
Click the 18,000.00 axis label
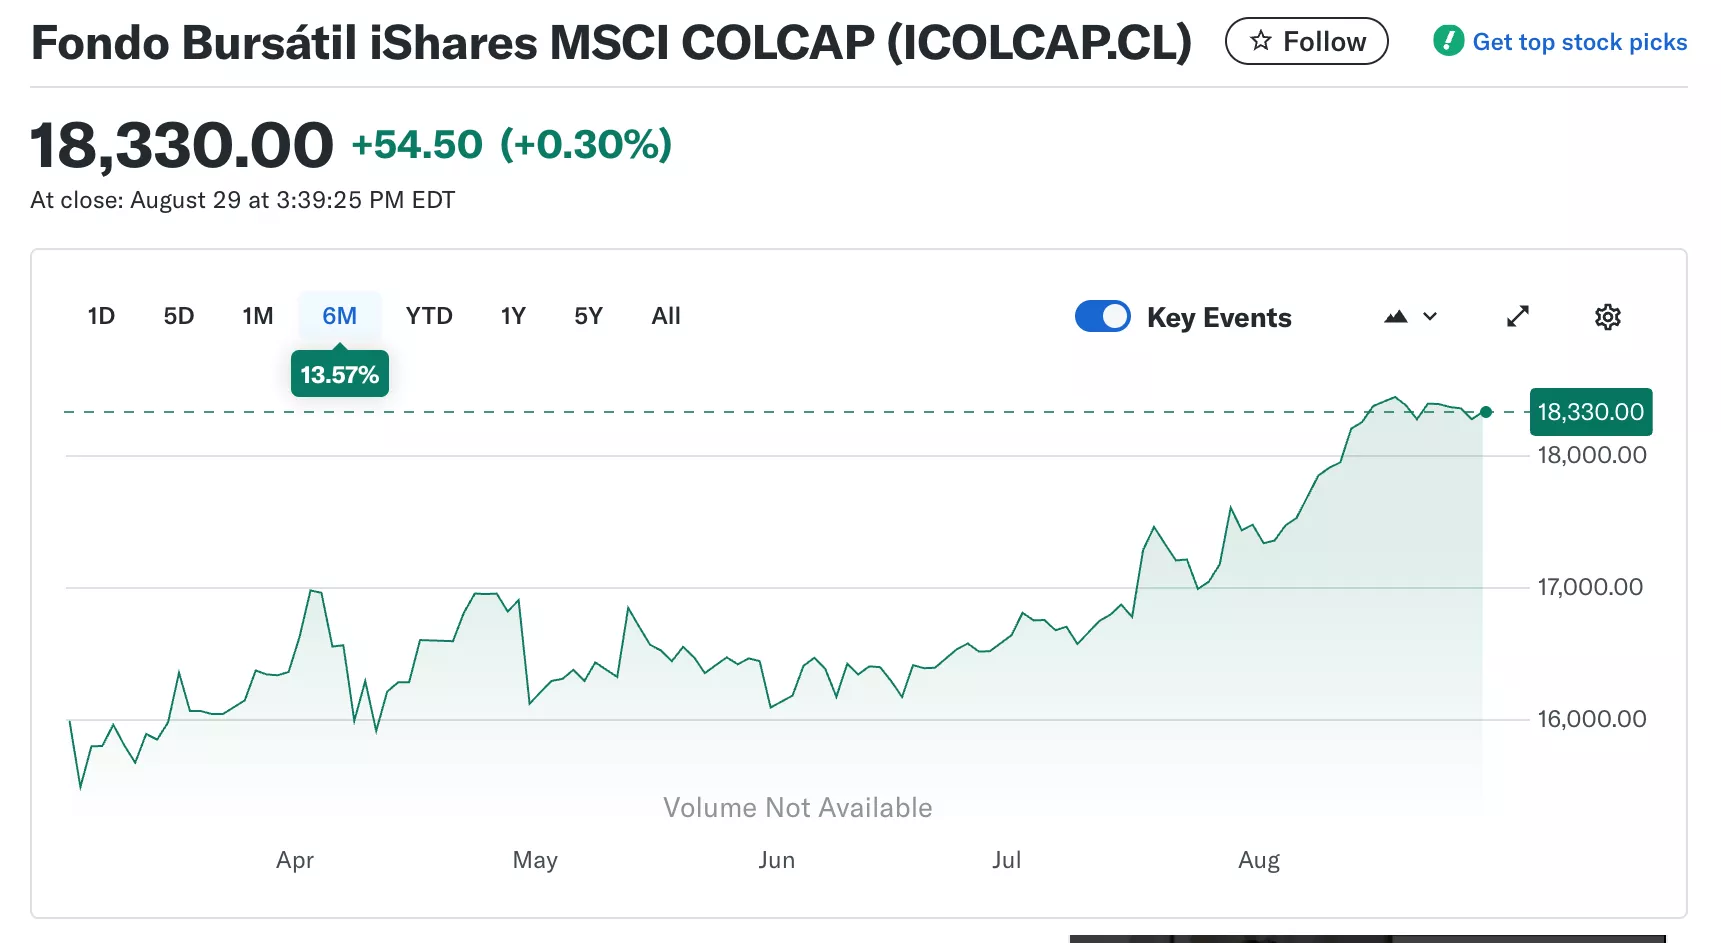(1592, 455)
